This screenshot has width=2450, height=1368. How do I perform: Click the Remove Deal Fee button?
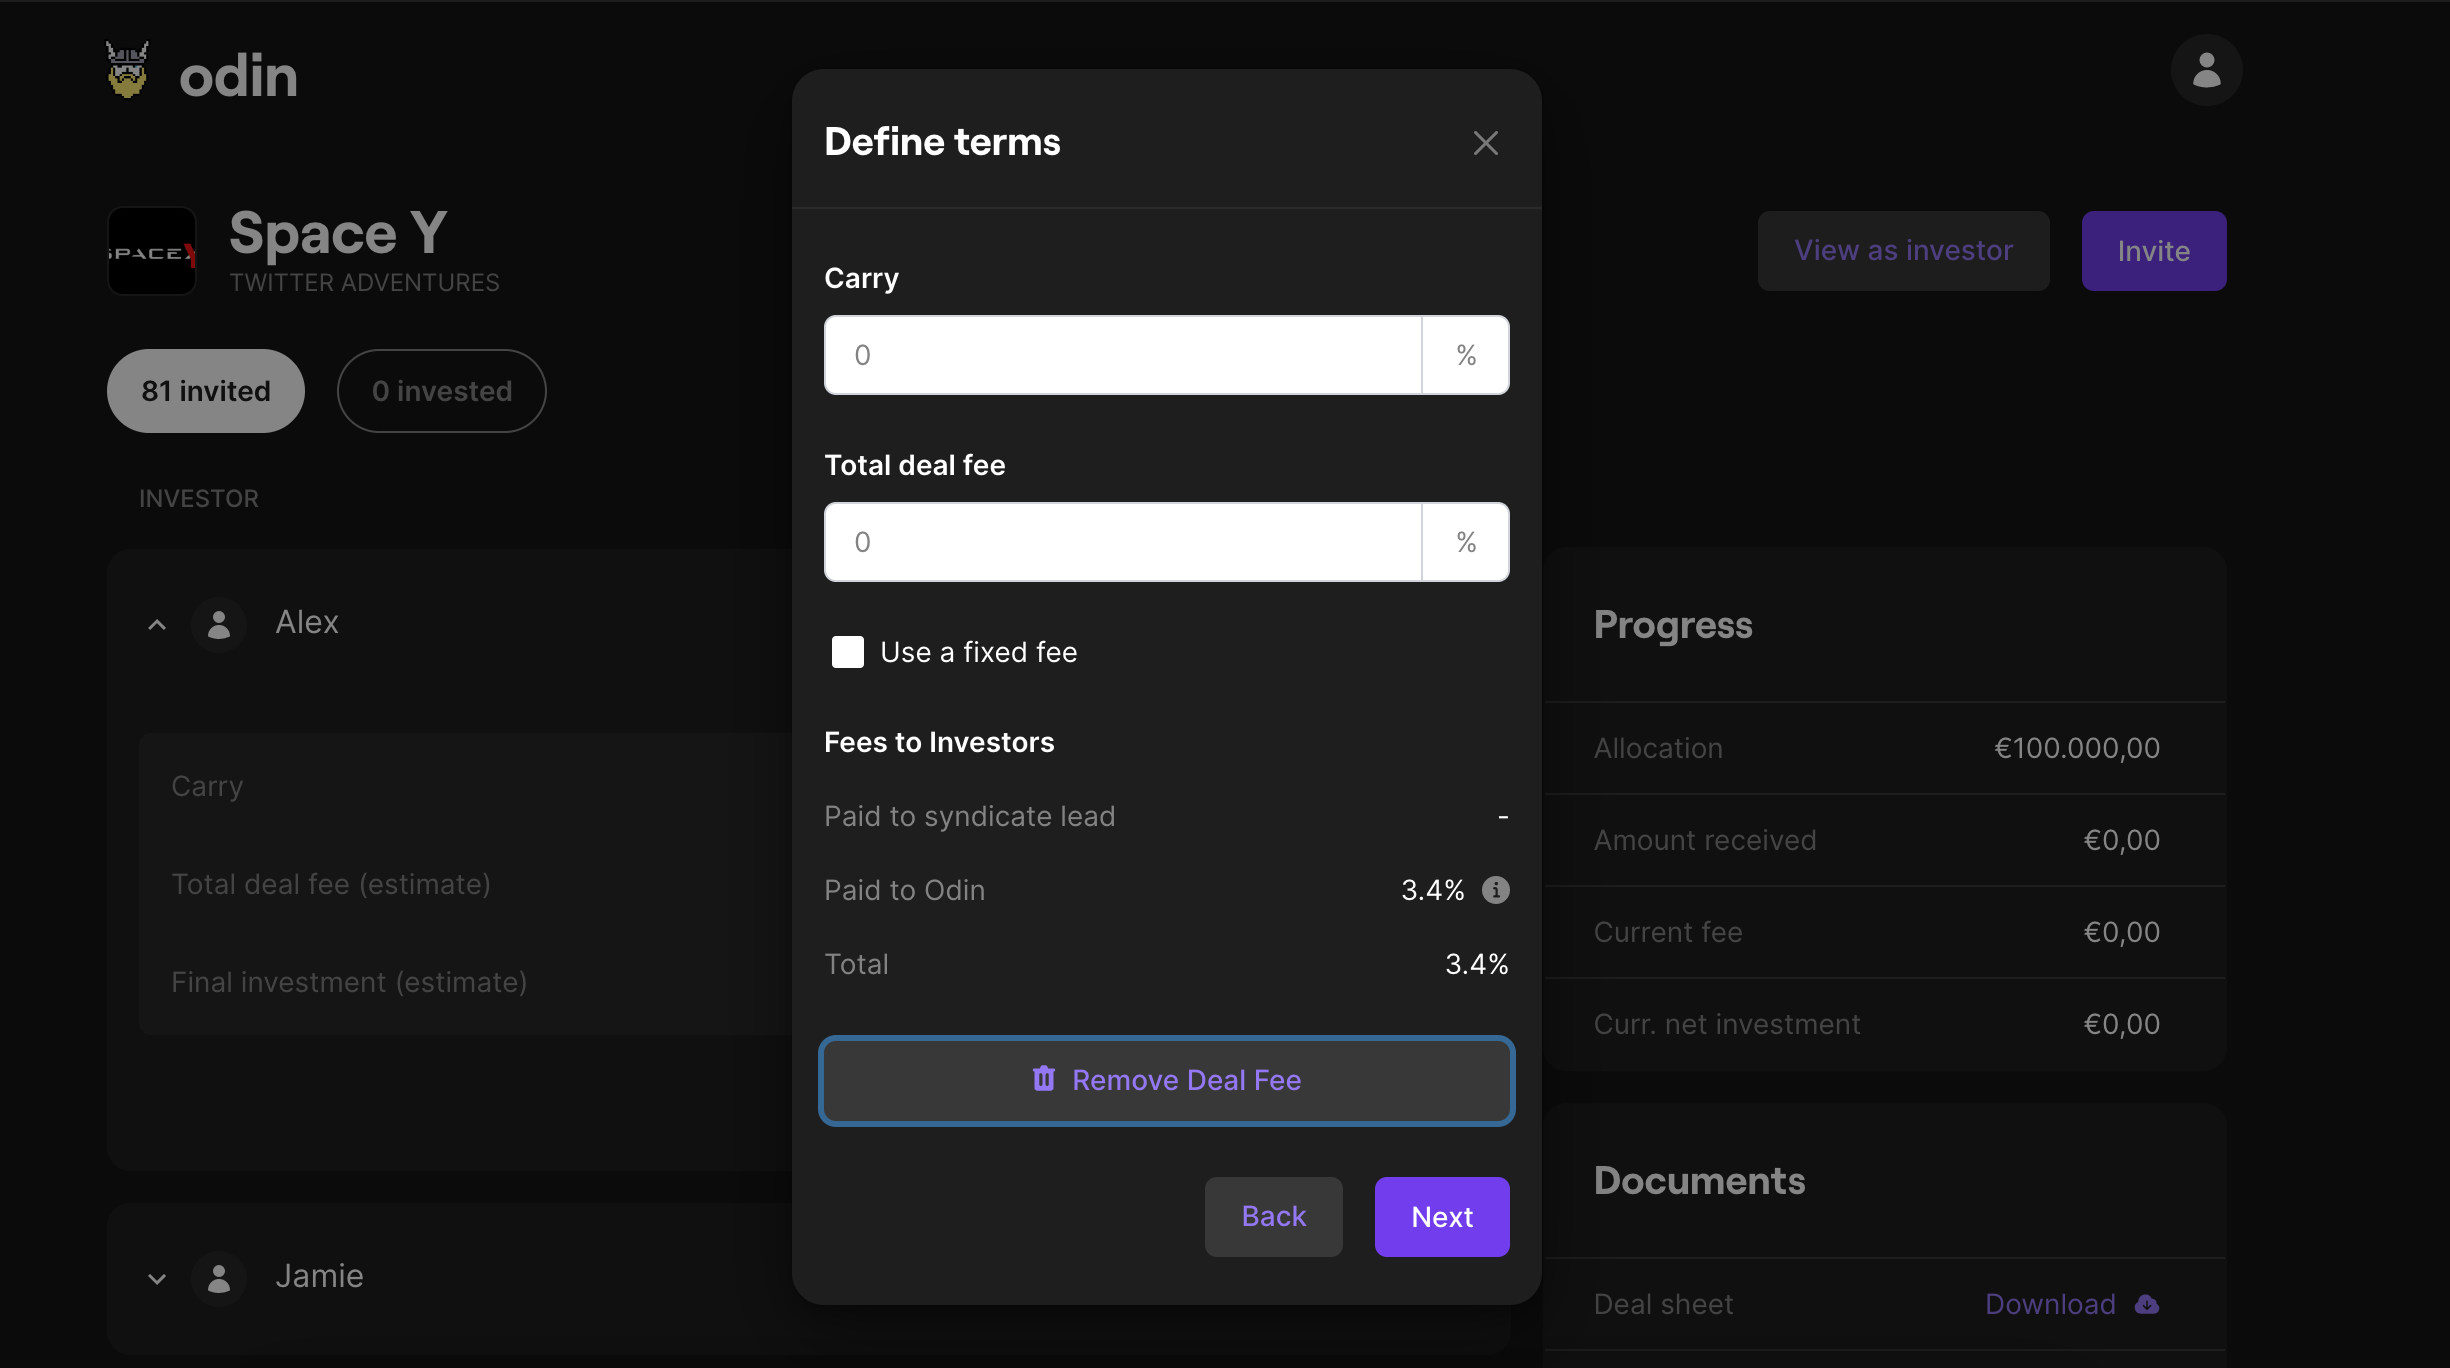click(1166, 1080)
